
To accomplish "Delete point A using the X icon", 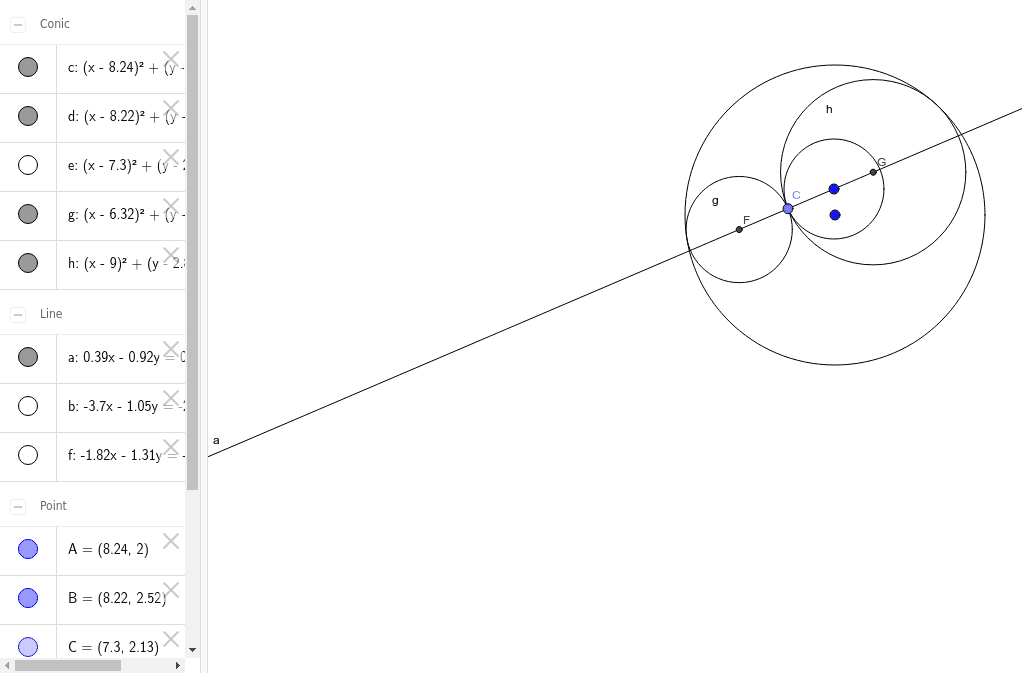I will (170, 541).
